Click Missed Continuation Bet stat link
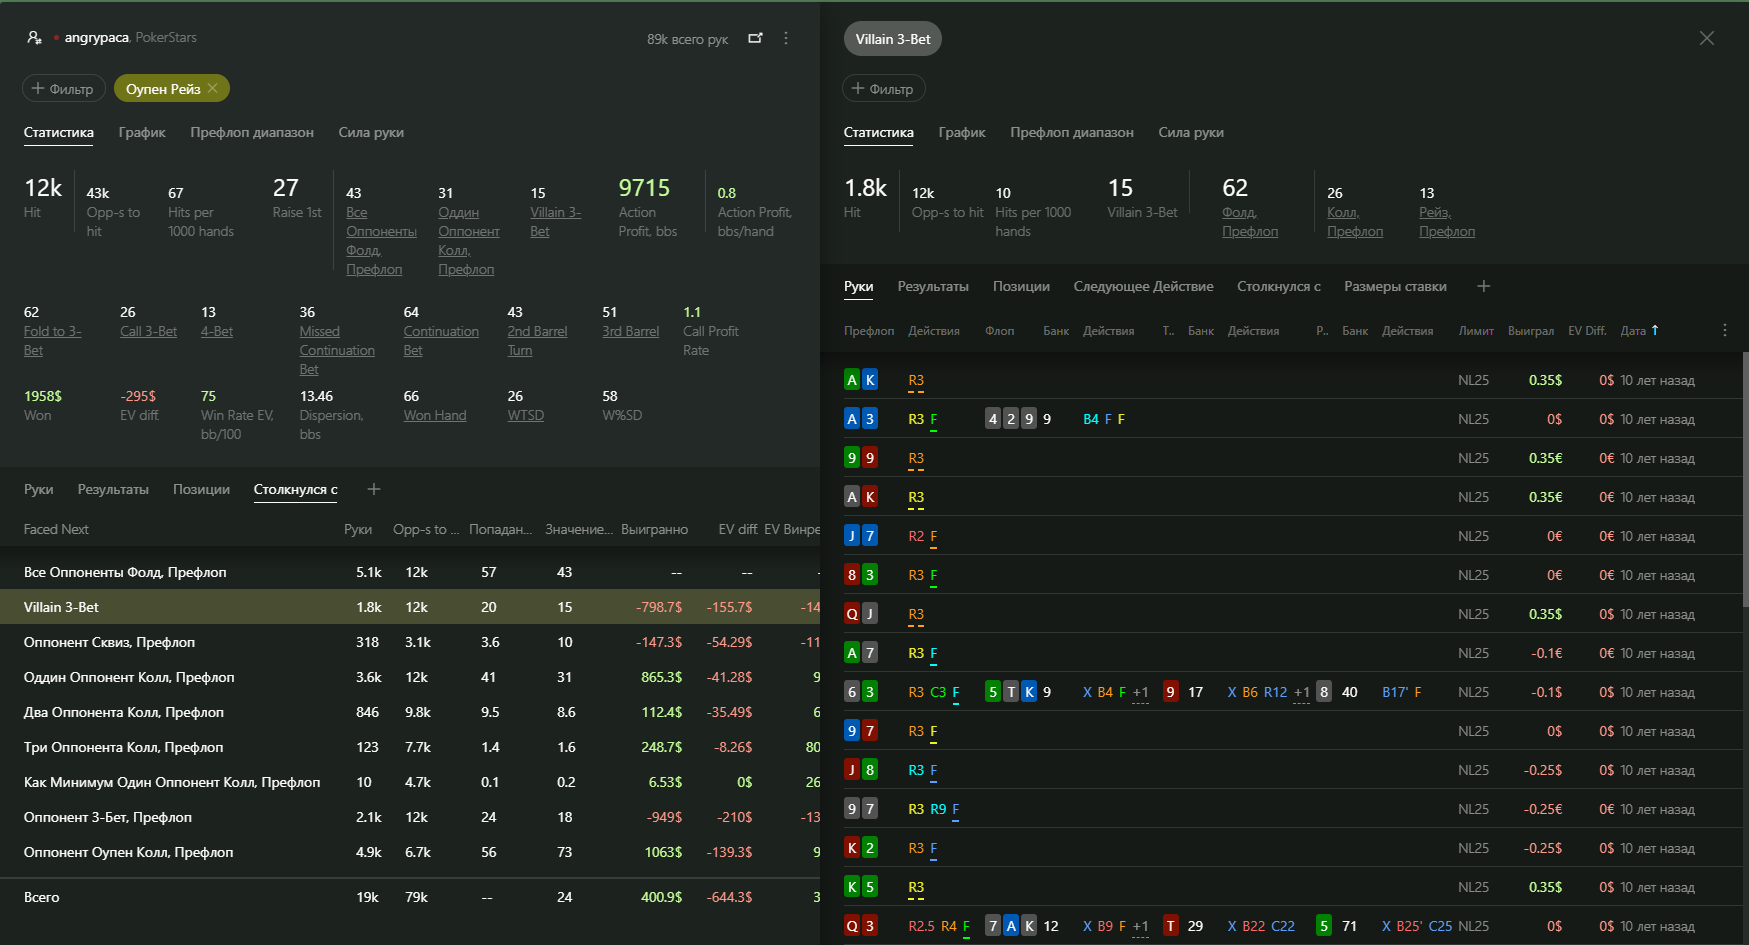Screen dimensions: 1749x945 click(337, 350)
